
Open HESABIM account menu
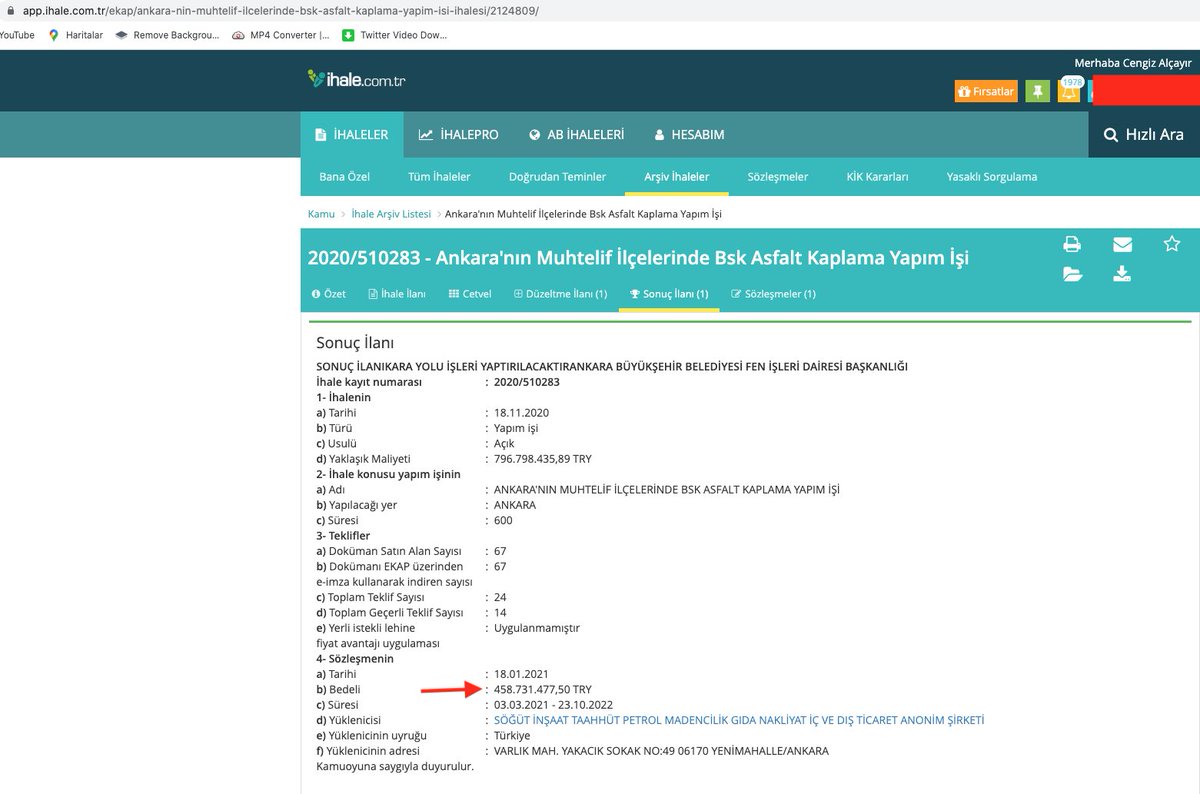coord(689,134)
